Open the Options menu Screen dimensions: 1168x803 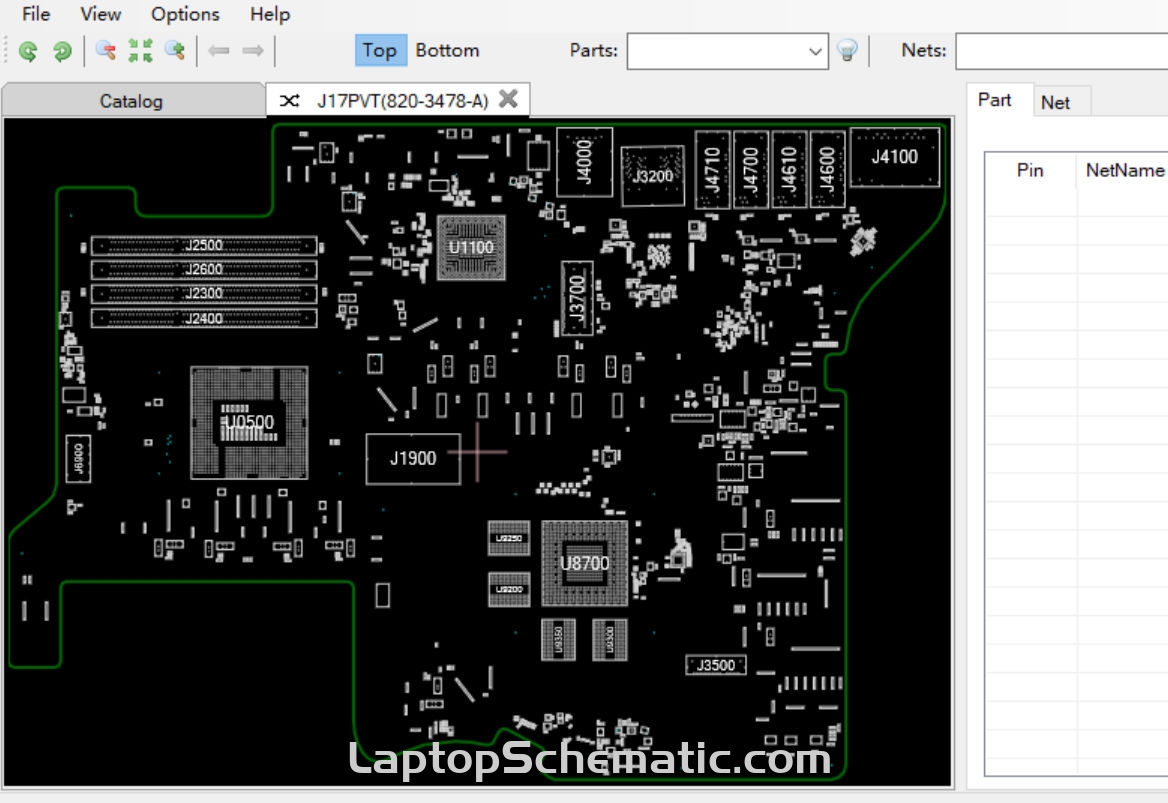tap(185, 14)
